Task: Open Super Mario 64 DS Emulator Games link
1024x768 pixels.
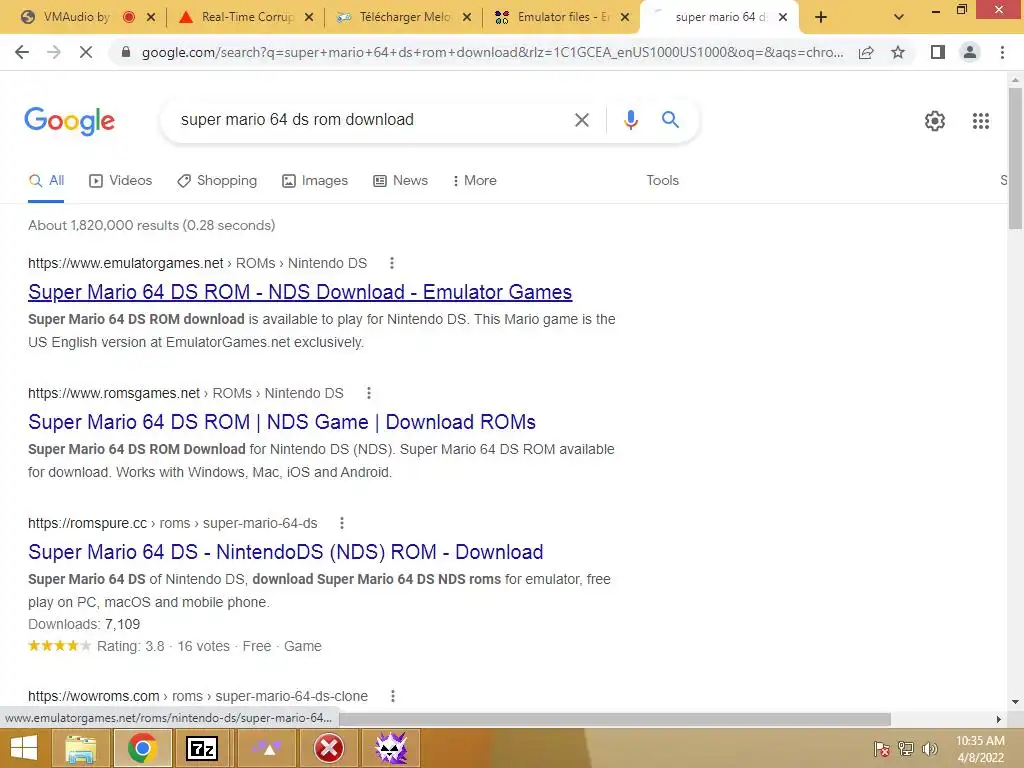Action: click(x=300, y=292)
